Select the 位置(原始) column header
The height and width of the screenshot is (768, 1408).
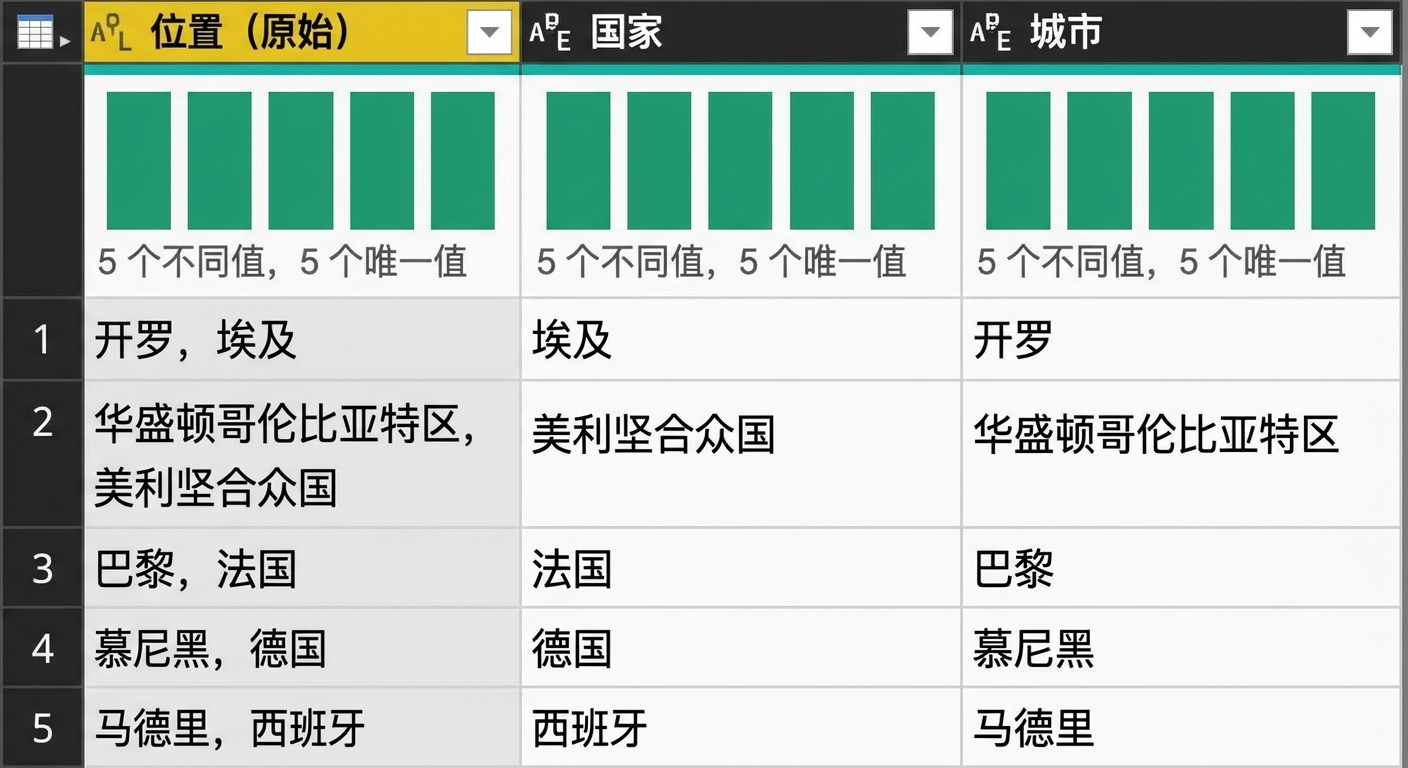pyautogui.click(x=302, y=32)
